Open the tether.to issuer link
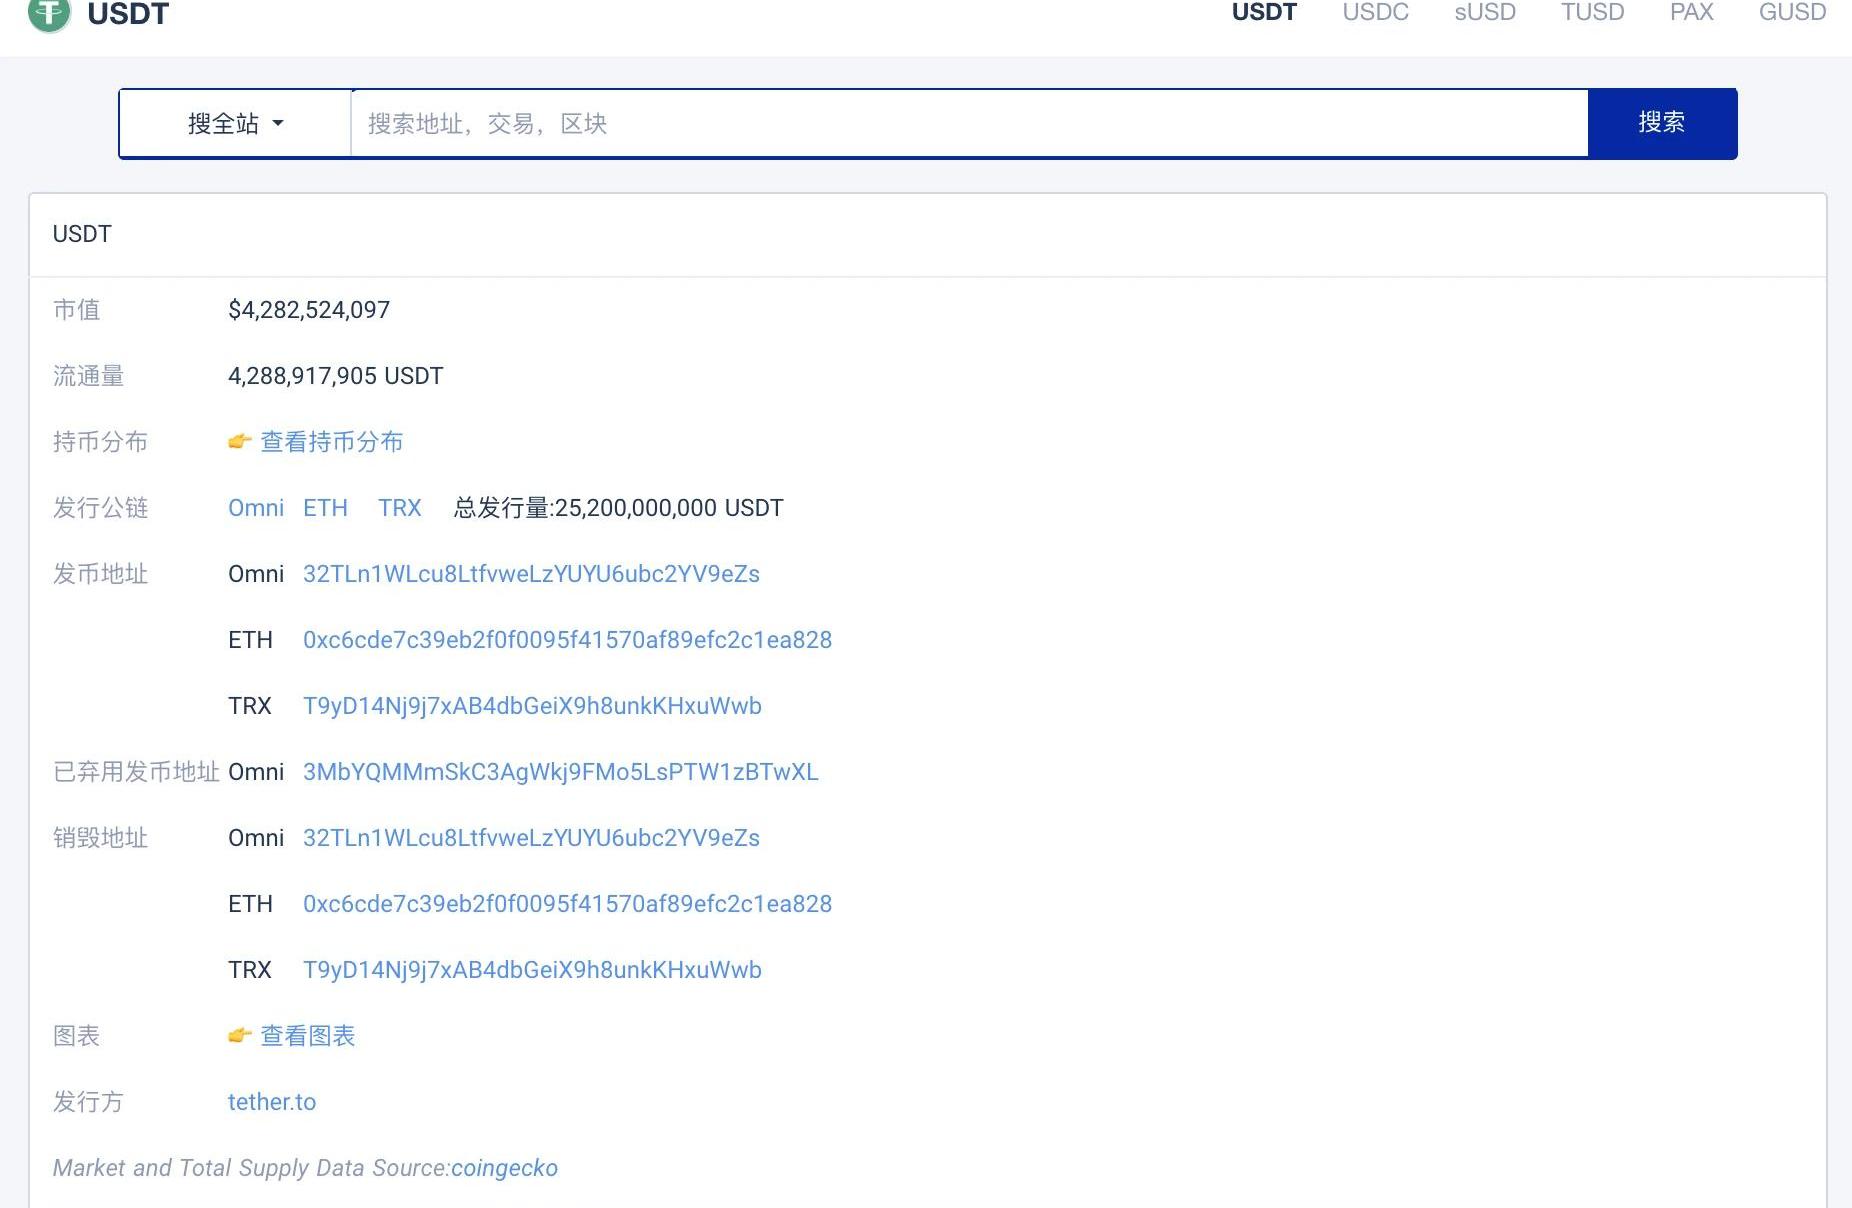Screen dimensions: 1852x1208 click(272, 1102)
